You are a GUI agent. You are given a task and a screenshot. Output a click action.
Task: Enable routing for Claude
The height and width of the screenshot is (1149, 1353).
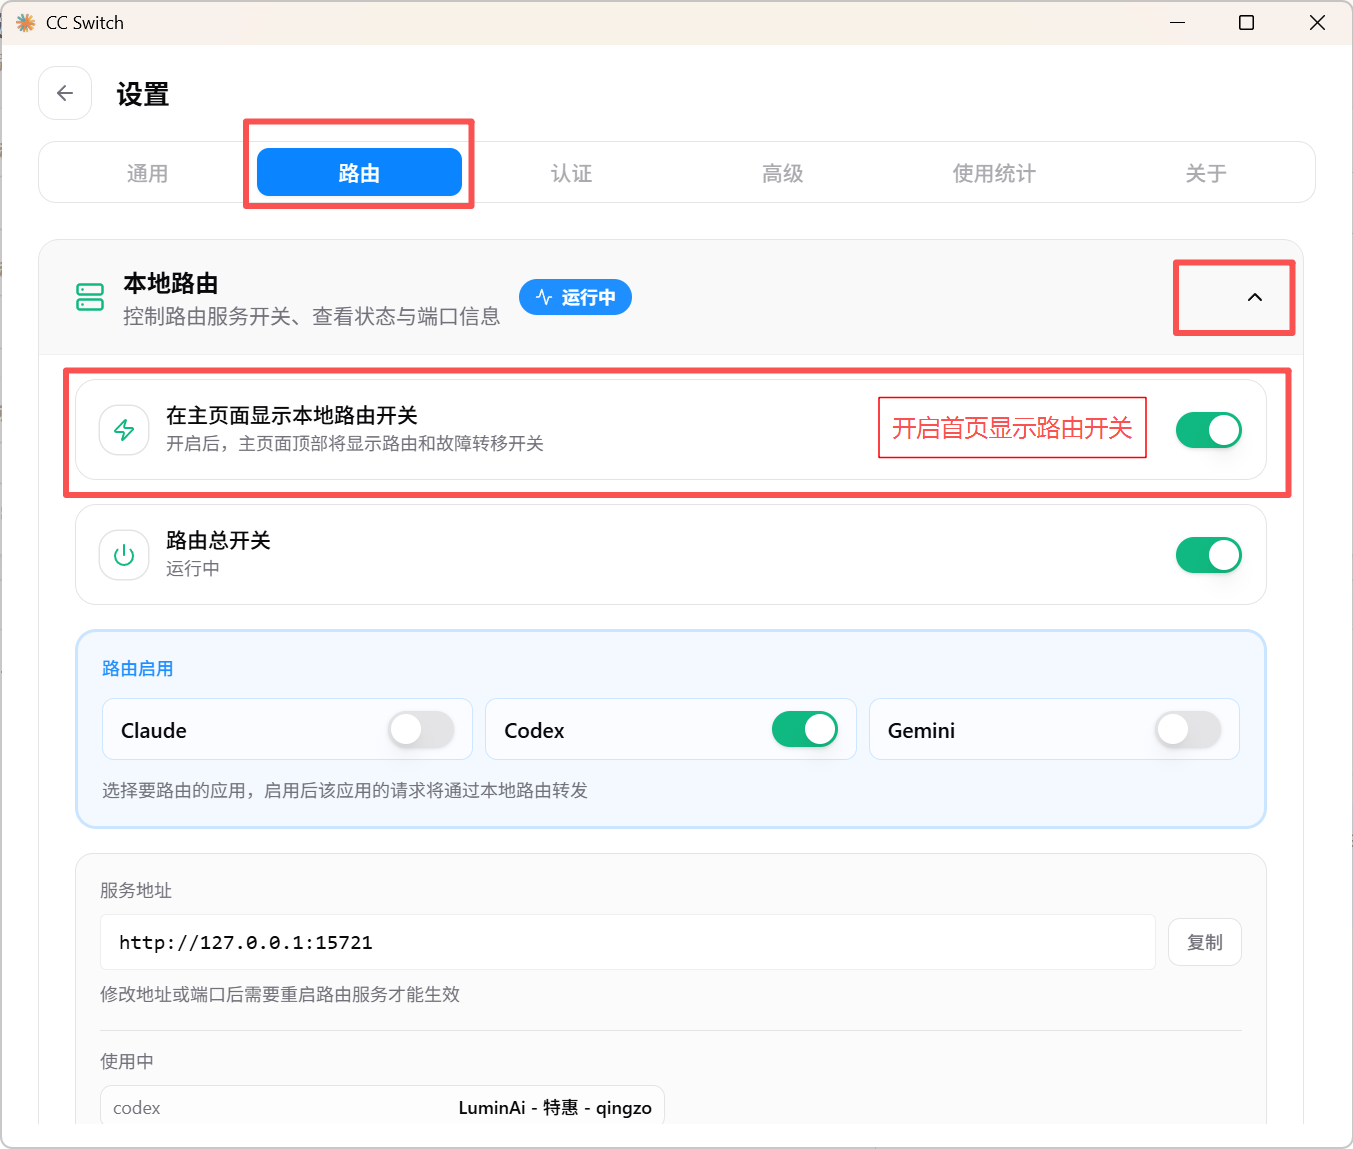coord(421,730)
